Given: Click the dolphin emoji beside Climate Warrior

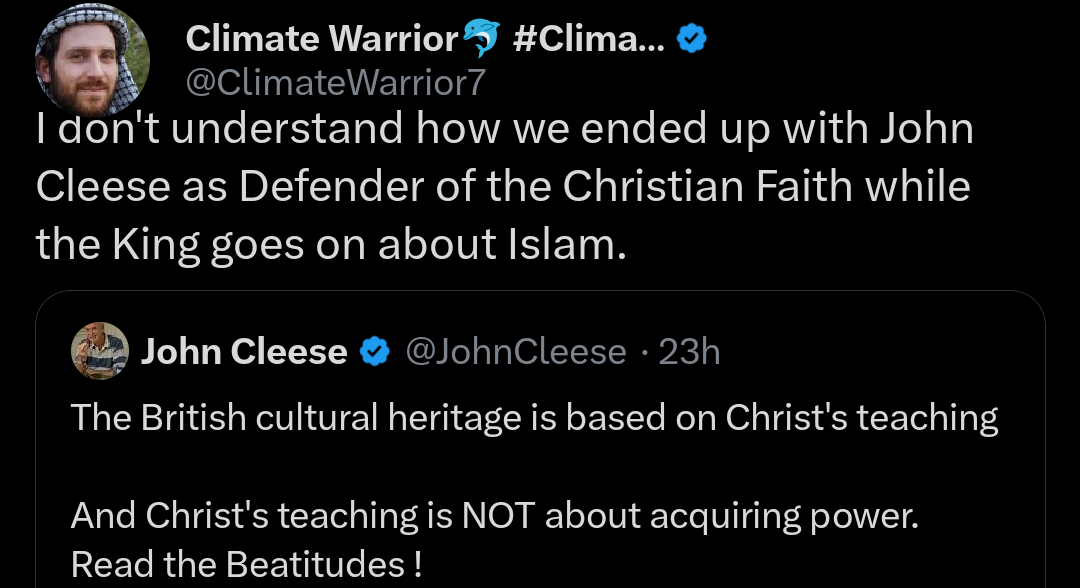Looking at the screenshot, I should pos(483,38).
